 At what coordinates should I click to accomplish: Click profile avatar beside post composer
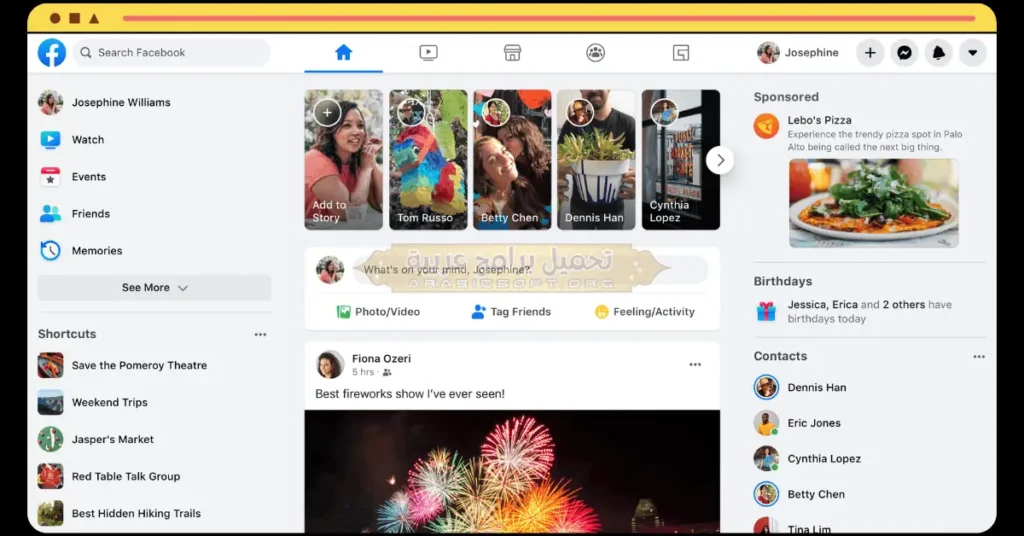coord(330,270)
